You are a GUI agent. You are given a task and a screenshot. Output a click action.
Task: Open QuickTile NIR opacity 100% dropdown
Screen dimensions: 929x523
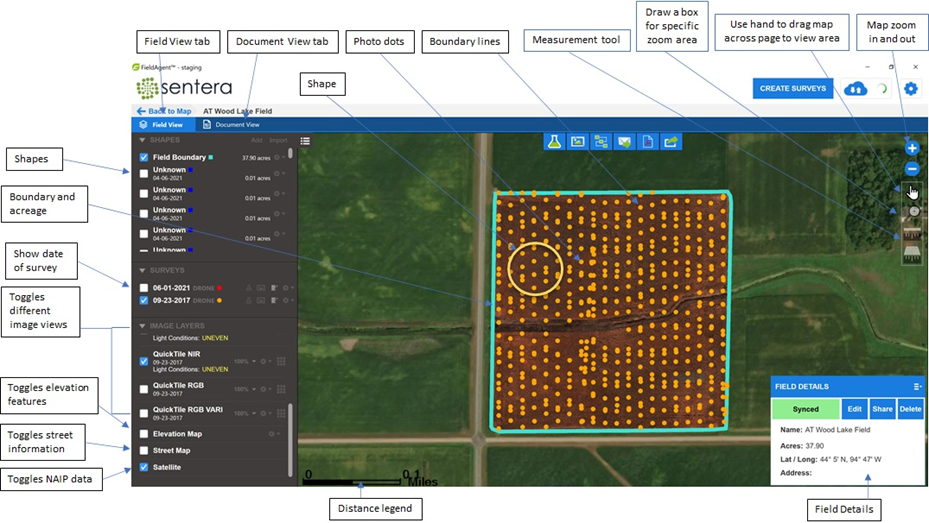point(243,361)
